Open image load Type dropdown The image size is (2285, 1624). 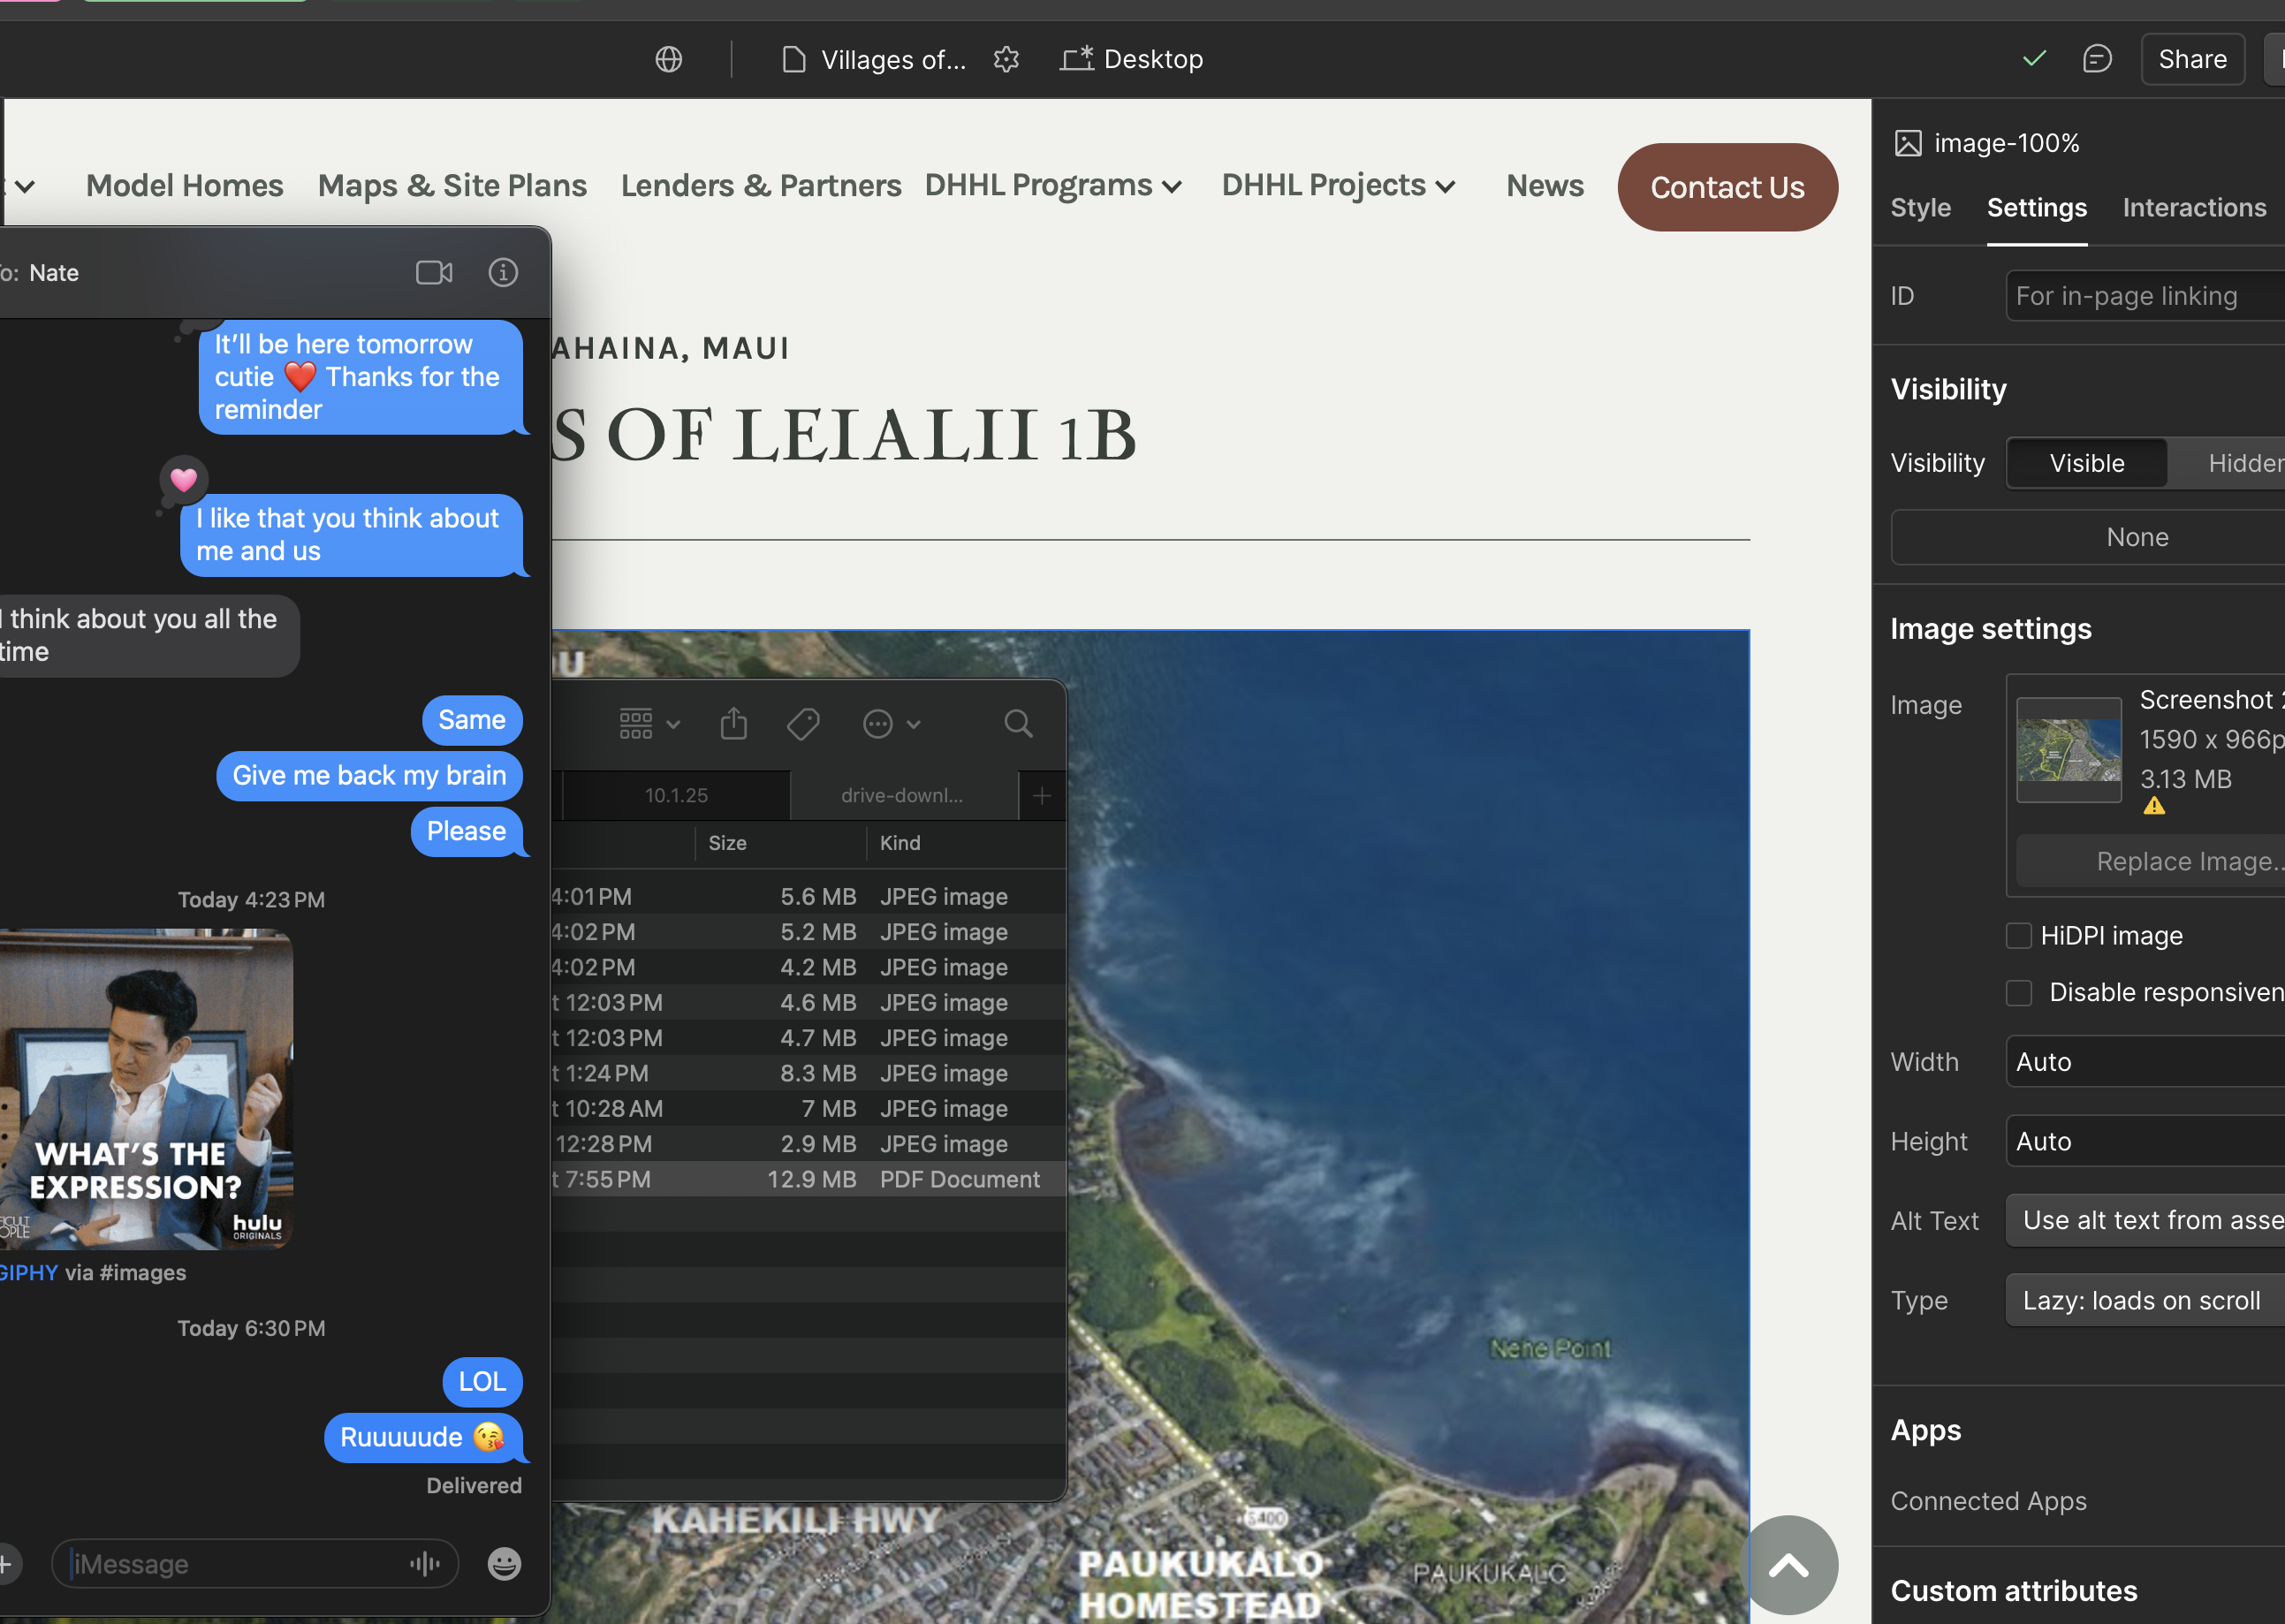click(x=2145, y=1300)
